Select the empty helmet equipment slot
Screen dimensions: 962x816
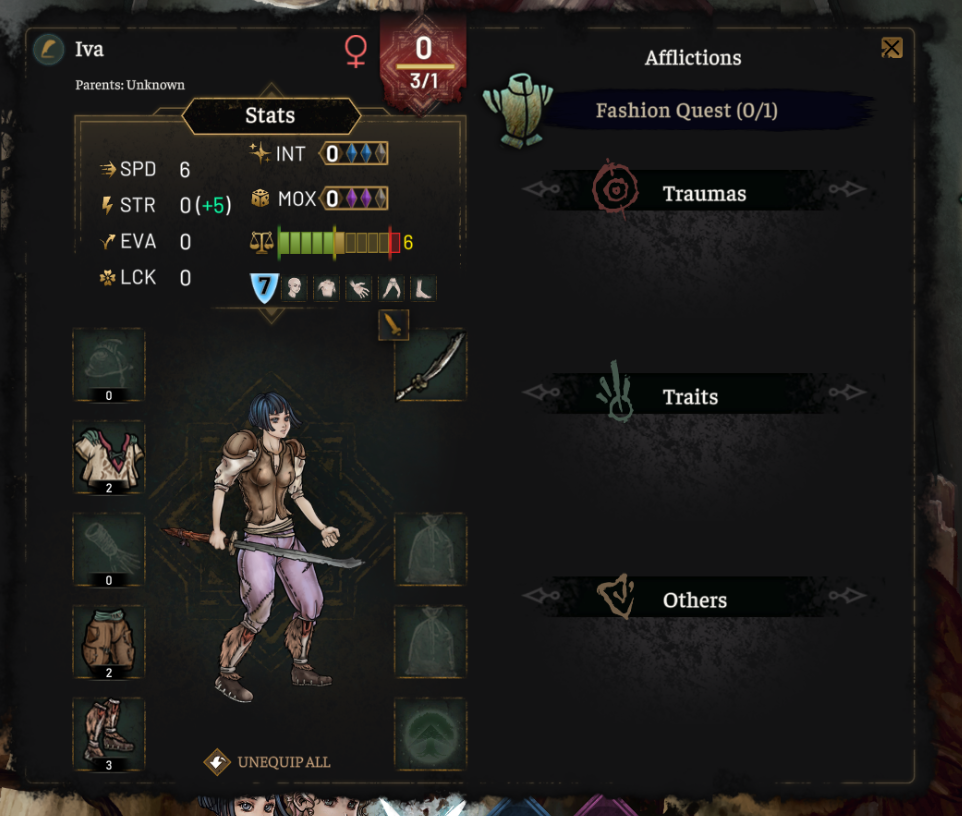(109, 364)
